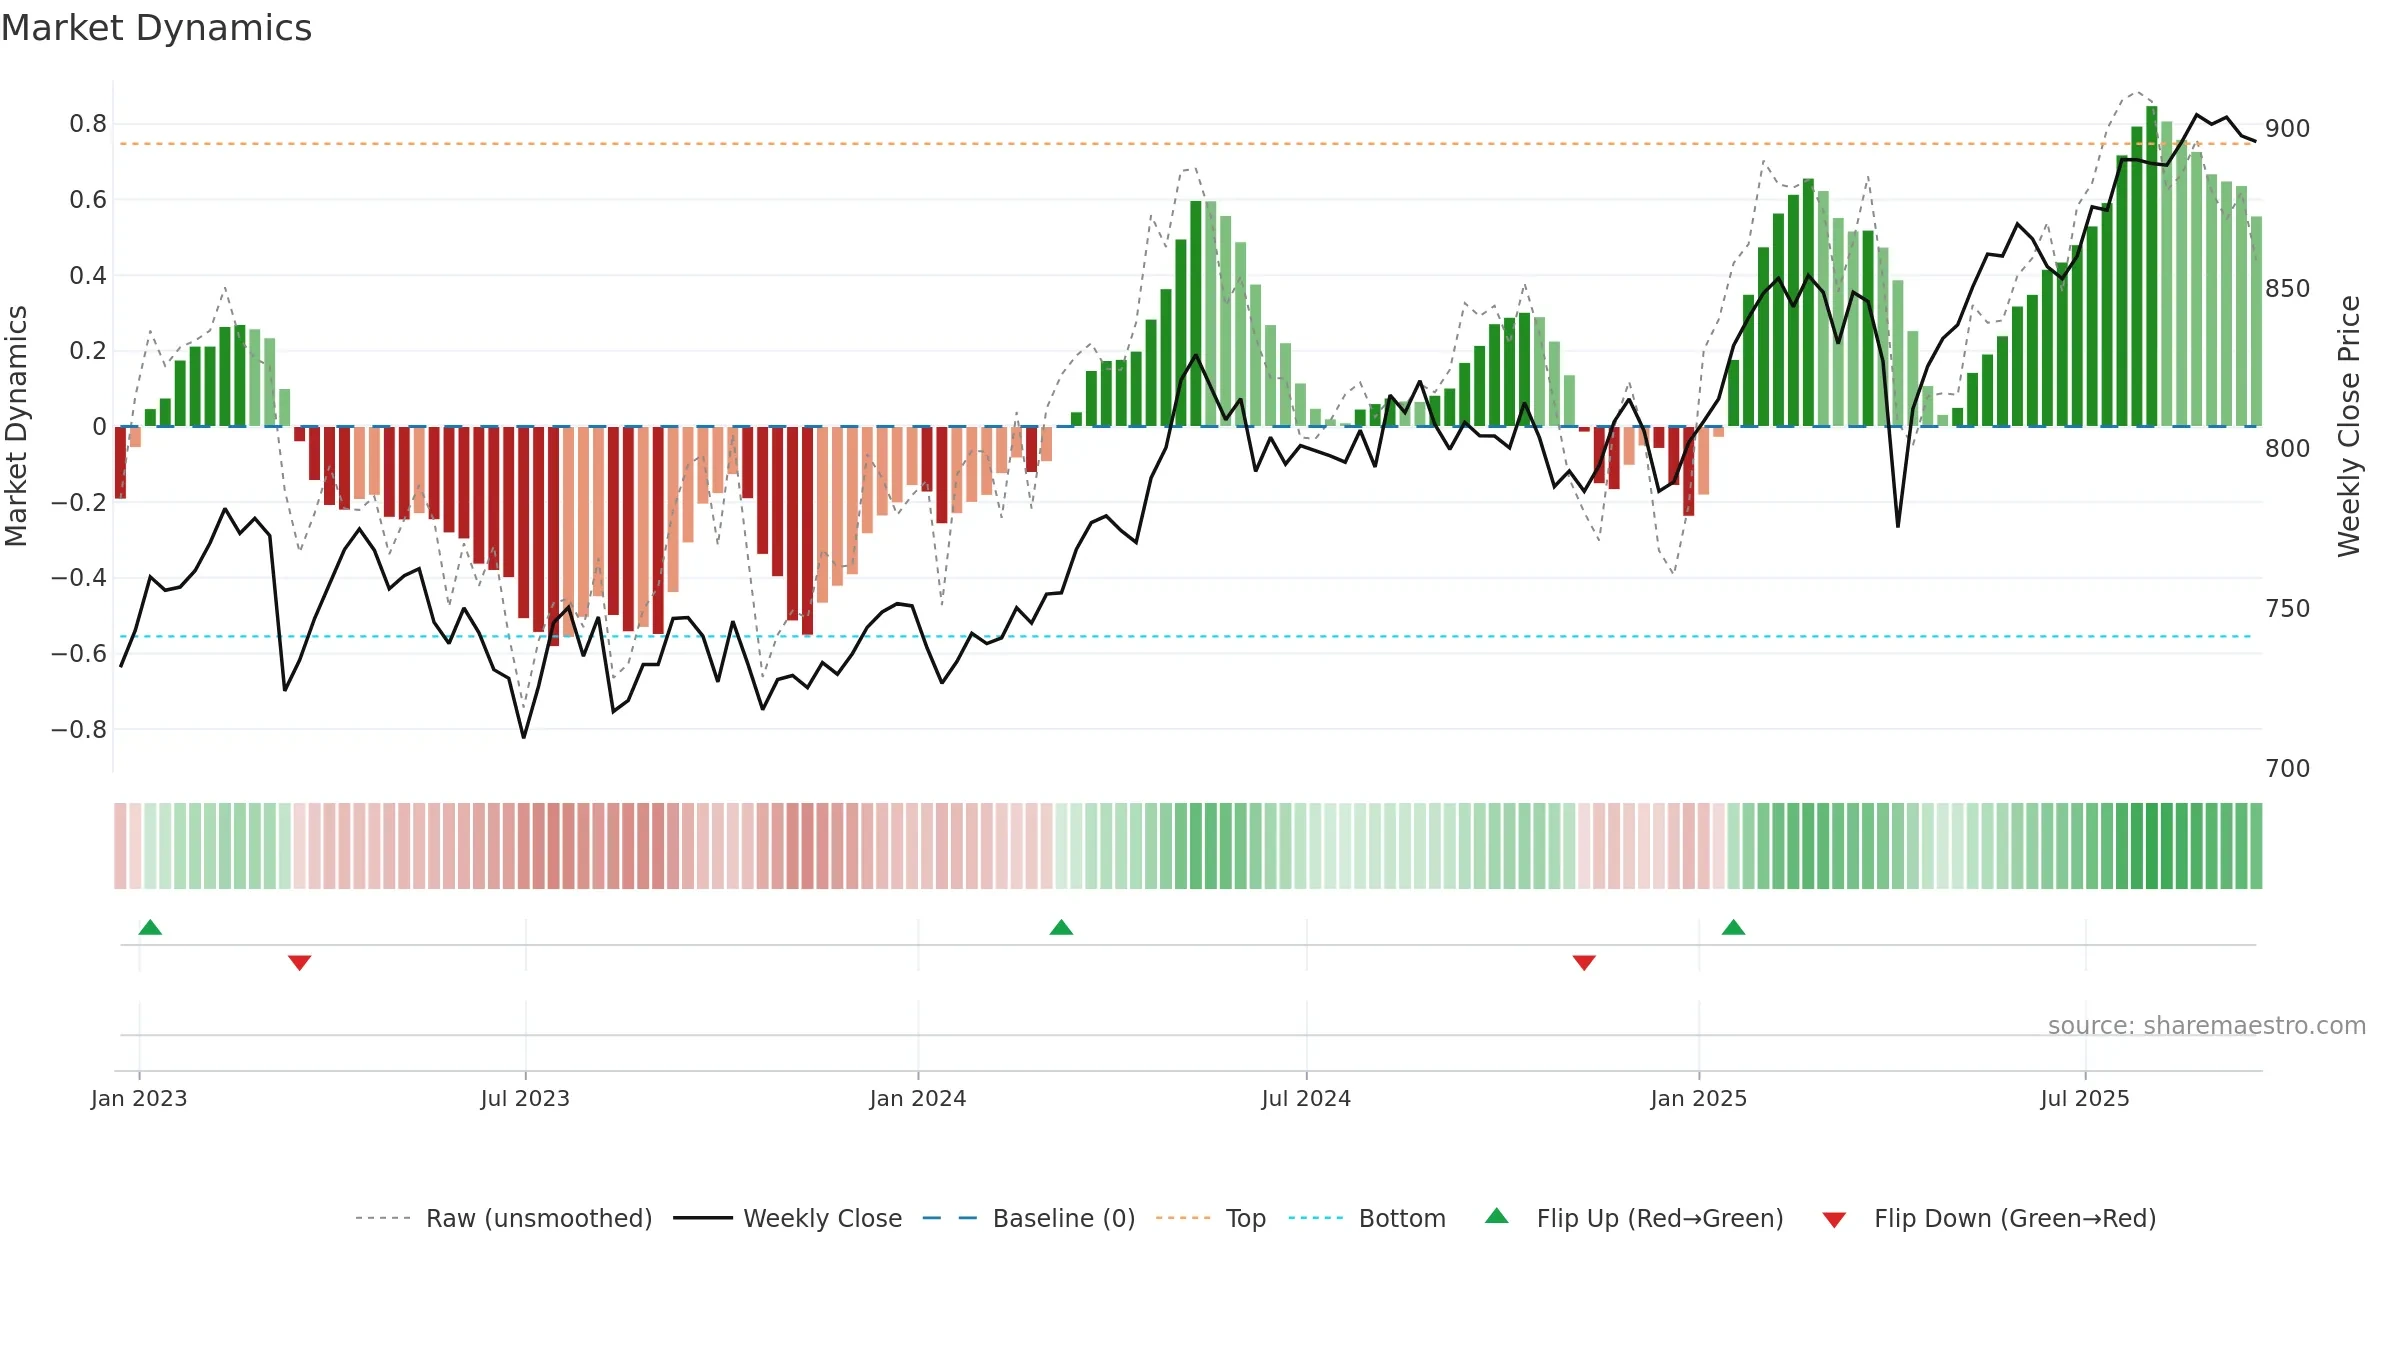Click the 900 price axis label
The image size is (2400, 1350).
[x=2288, y=128]
